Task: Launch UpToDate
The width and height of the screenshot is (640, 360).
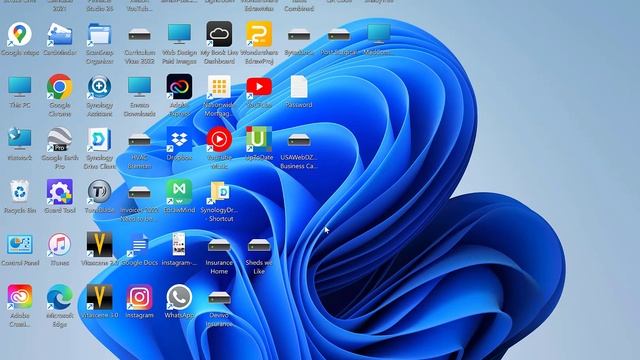Action: click(259, 139)
